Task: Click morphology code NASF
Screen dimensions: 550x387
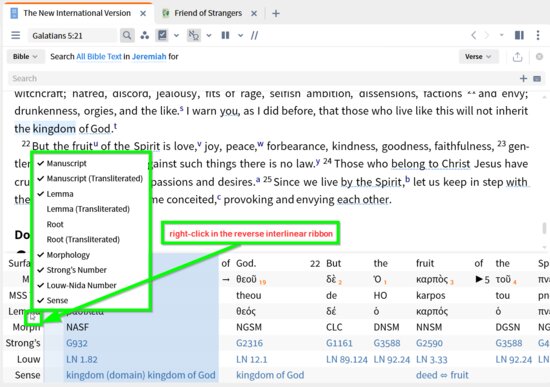Action: click(78, 327)
